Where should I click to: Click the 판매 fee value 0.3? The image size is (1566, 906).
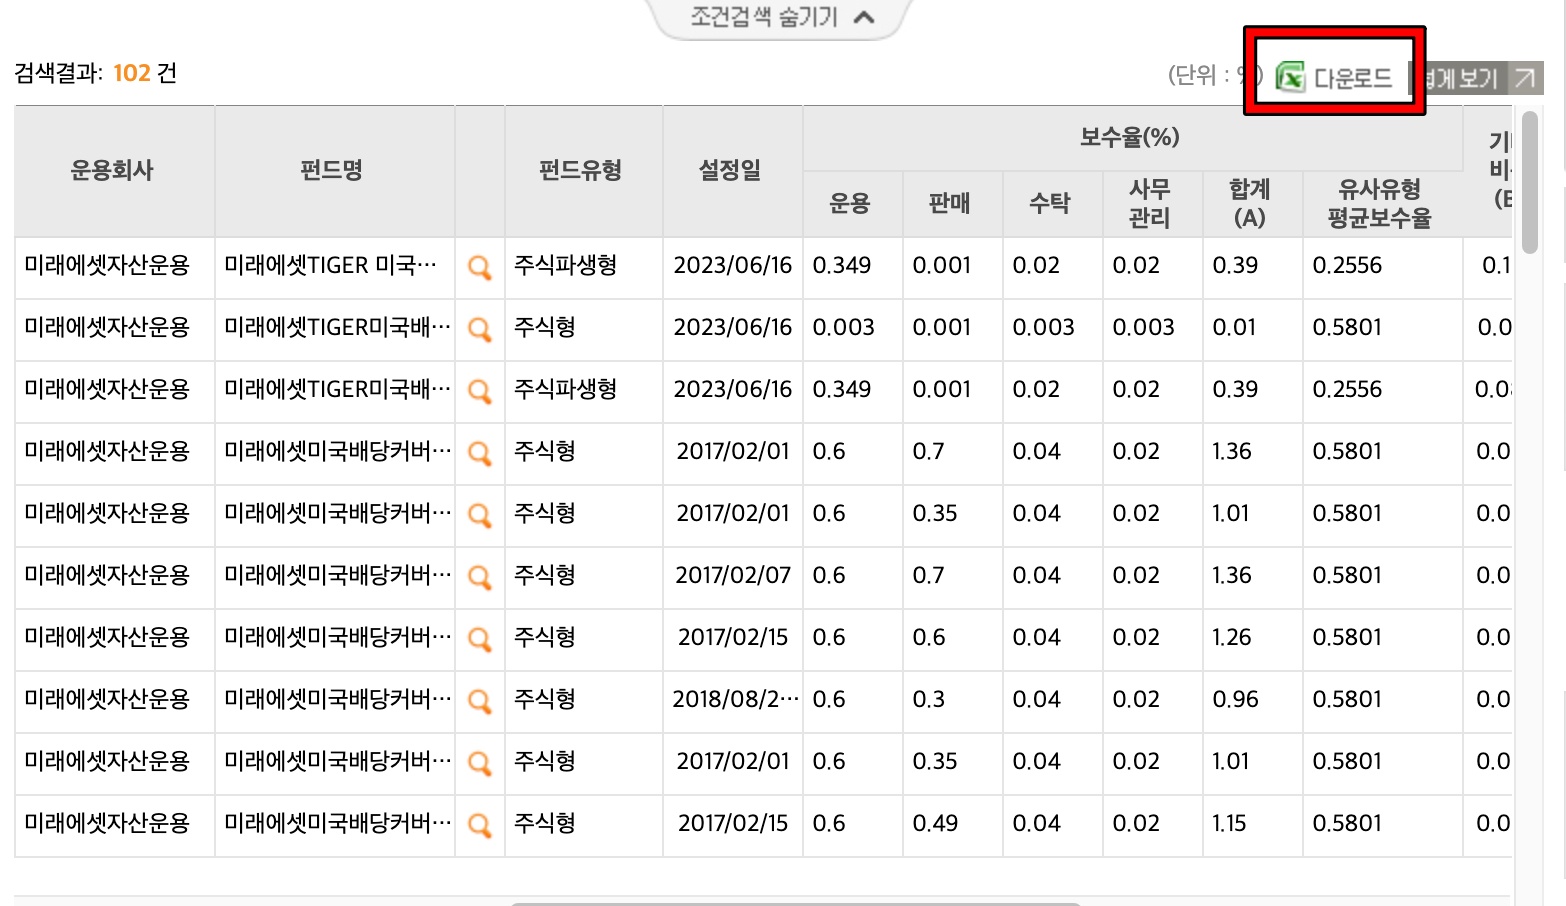(928, 700)
